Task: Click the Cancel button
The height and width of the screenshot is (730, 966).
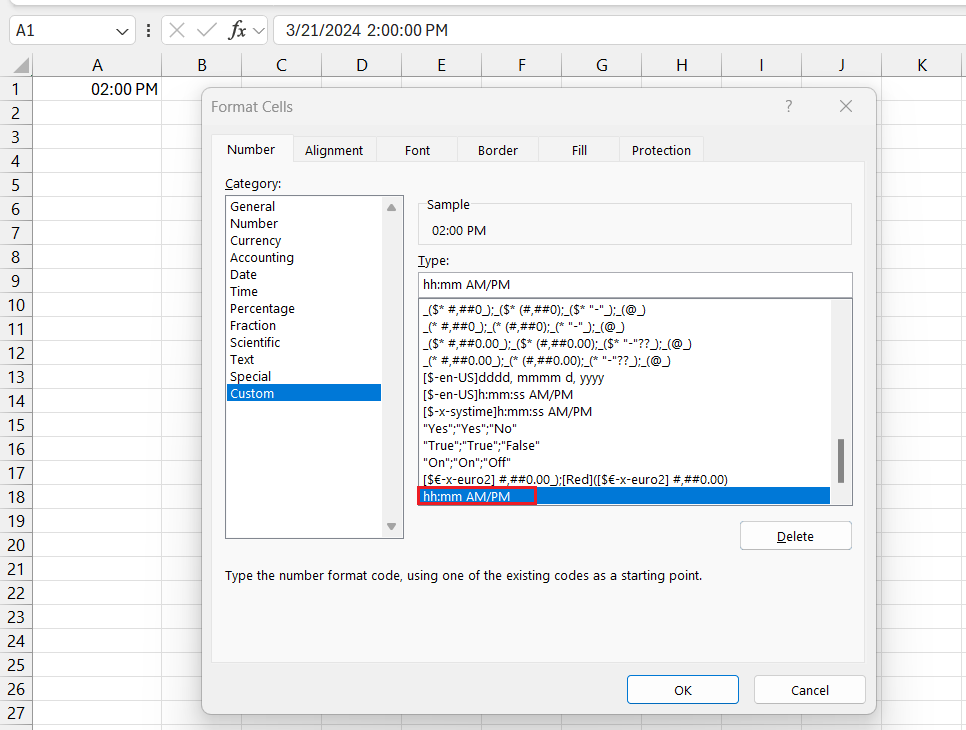Action: pyautogui.click(x=810, y=690)
